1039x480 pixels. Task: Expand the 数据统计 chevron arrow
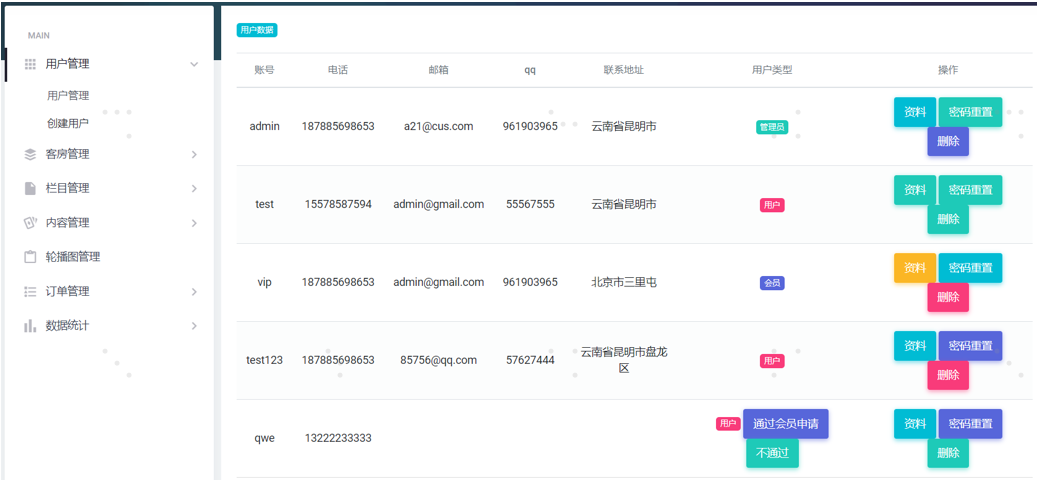pyautogui.click(x=194, y=326)
